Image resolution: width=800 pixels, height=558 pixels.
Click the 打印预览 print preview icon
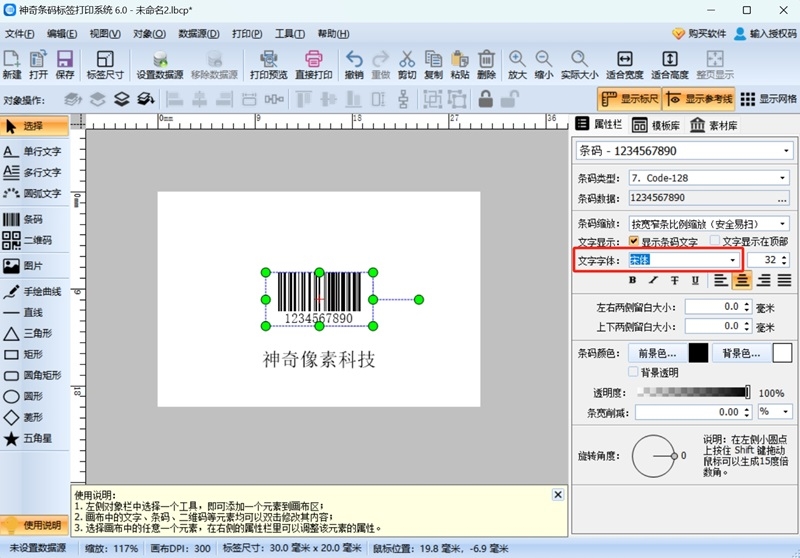[x=268, y=65]
